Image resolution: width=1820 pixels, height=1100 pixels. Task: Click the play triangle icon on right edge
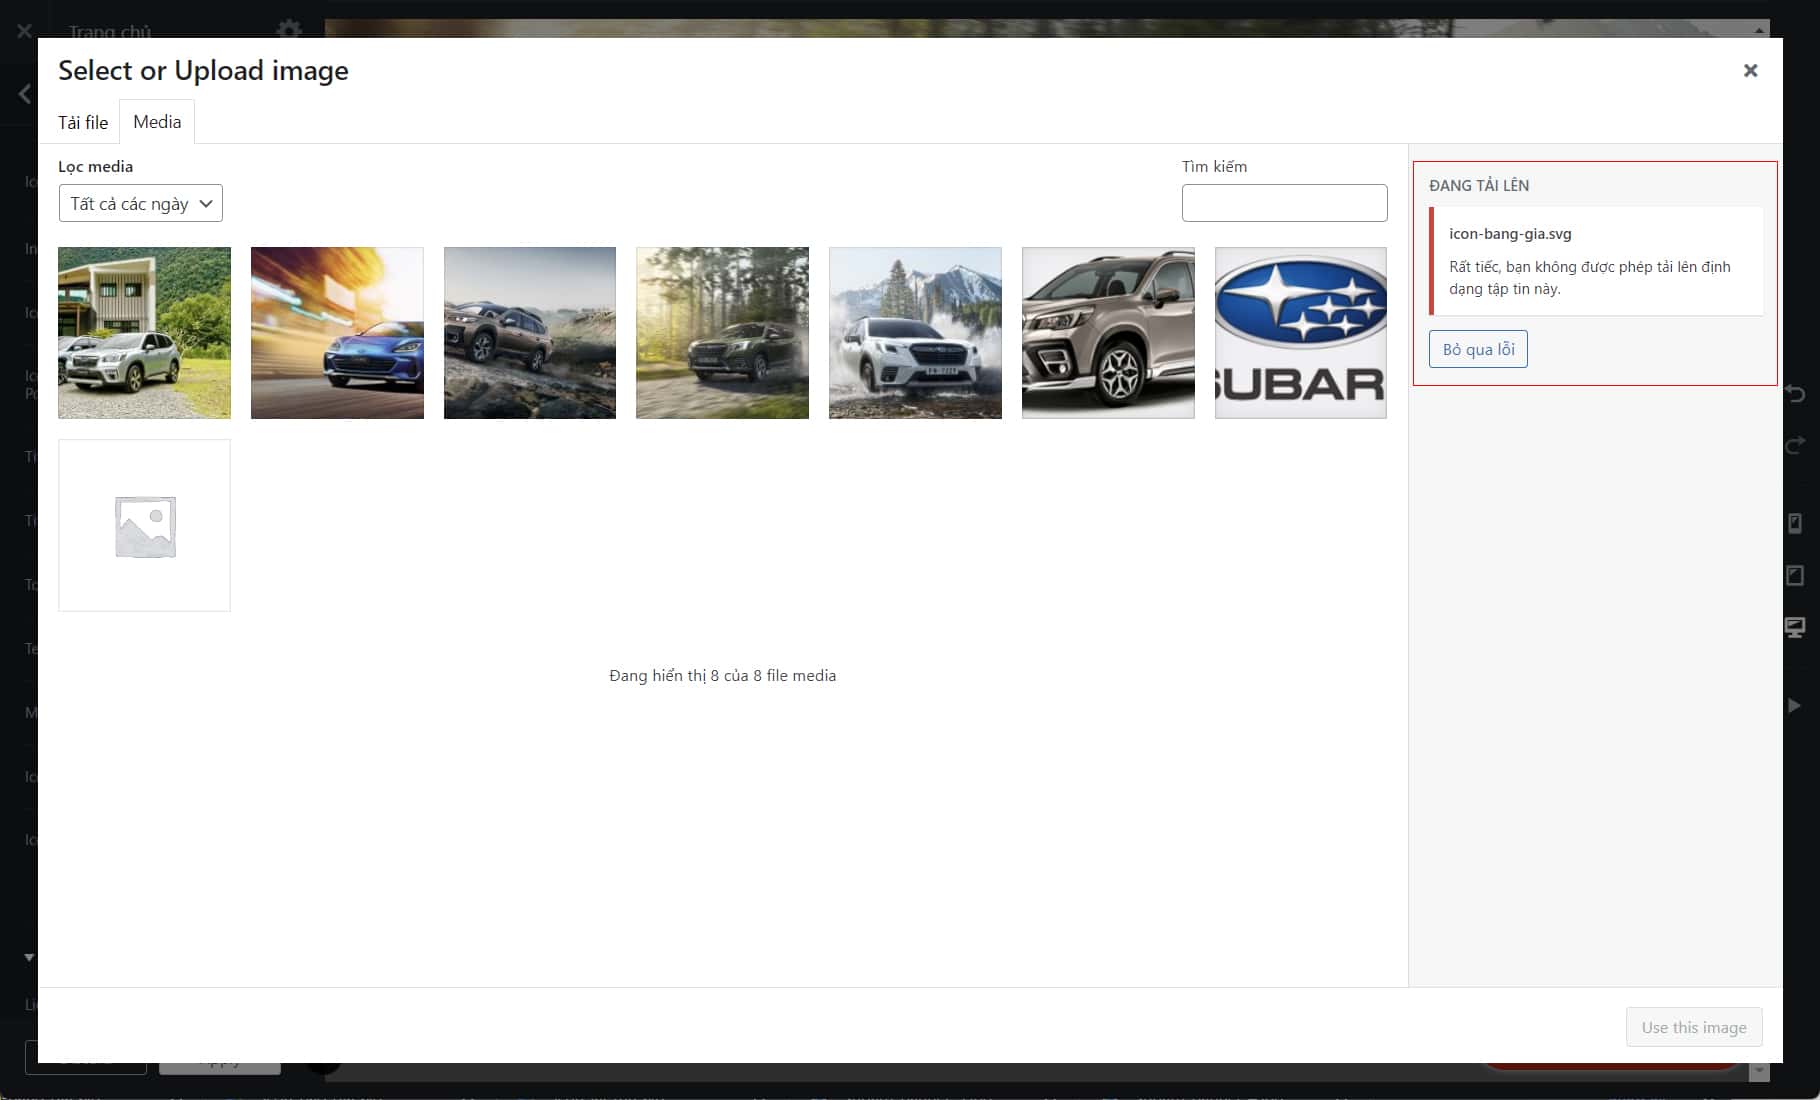[1795, 705]
